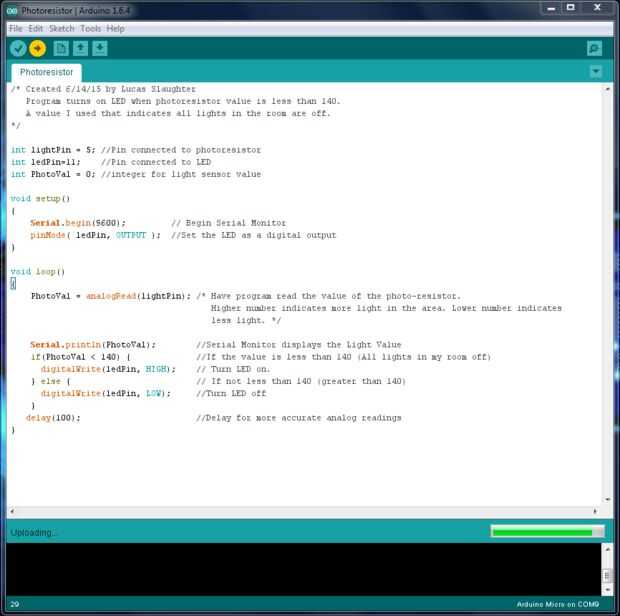Click horizontal scrollbar left arrow
The height and width of the screenshot is (616, 620).
(x=12, y=511)
